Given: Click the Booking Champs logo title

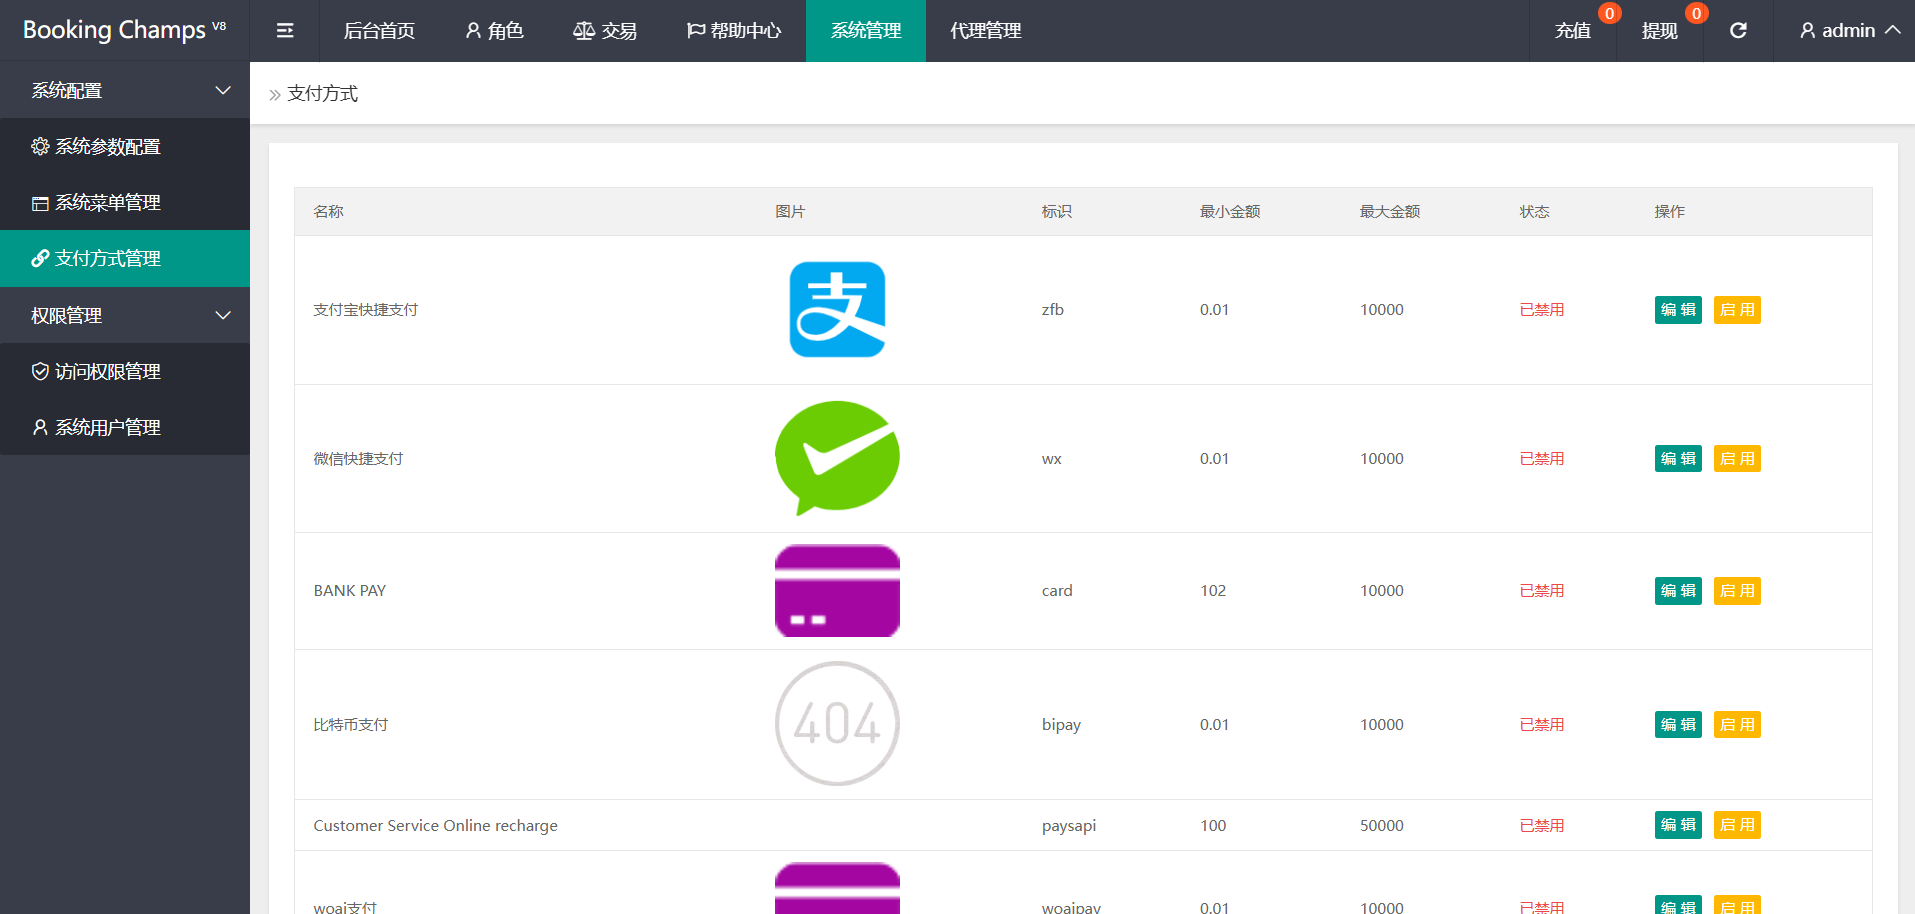Looking at the screenshot, I should 124,30.
